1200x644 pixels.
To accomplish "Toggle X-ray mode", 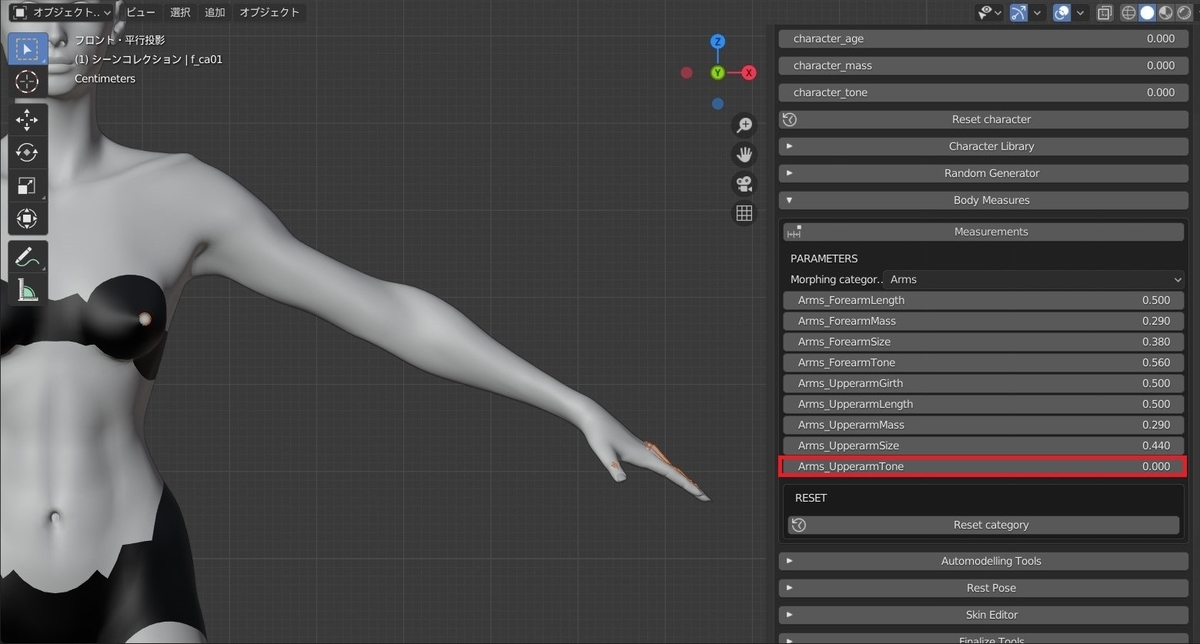I will (1104, 12).
